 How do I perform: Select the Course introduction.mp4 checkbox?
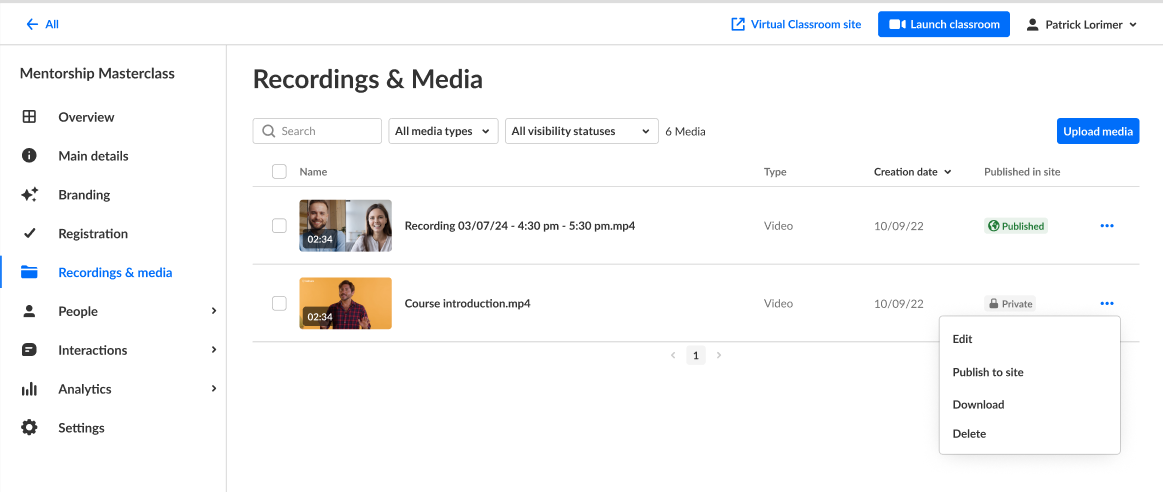click(279, 303)
